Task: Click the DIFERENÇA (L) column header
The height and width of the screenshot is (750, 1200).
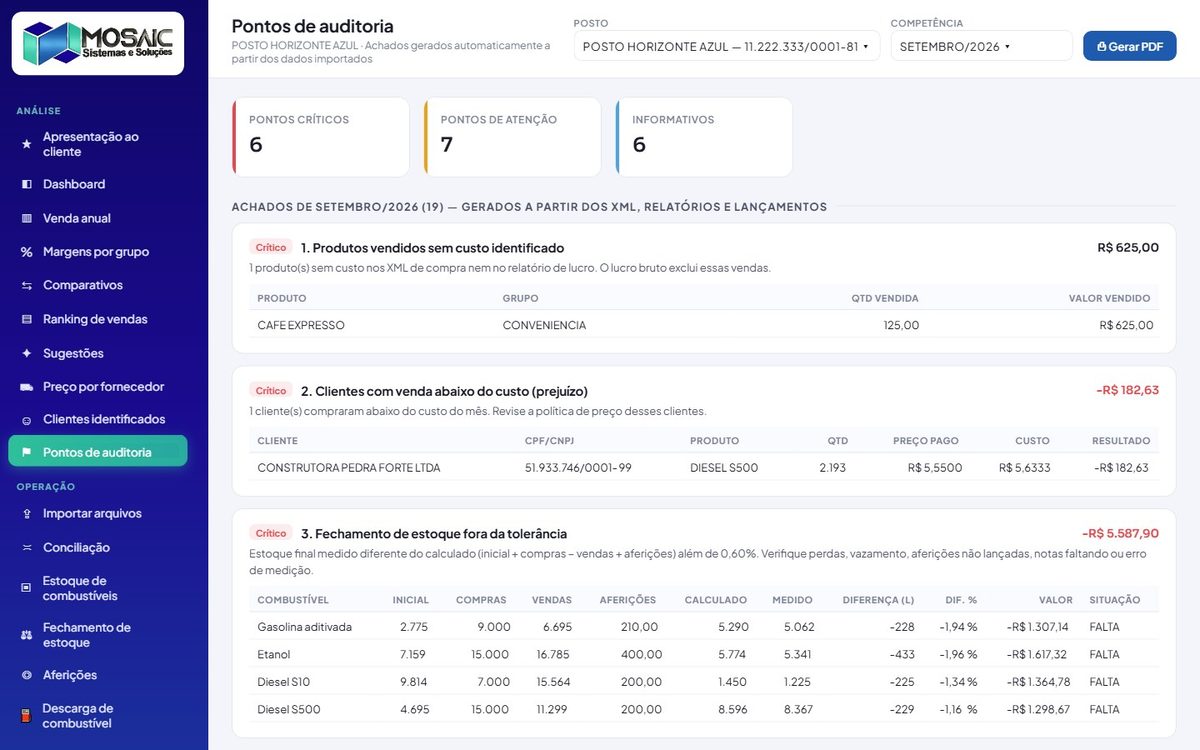Action: [878, 600]
